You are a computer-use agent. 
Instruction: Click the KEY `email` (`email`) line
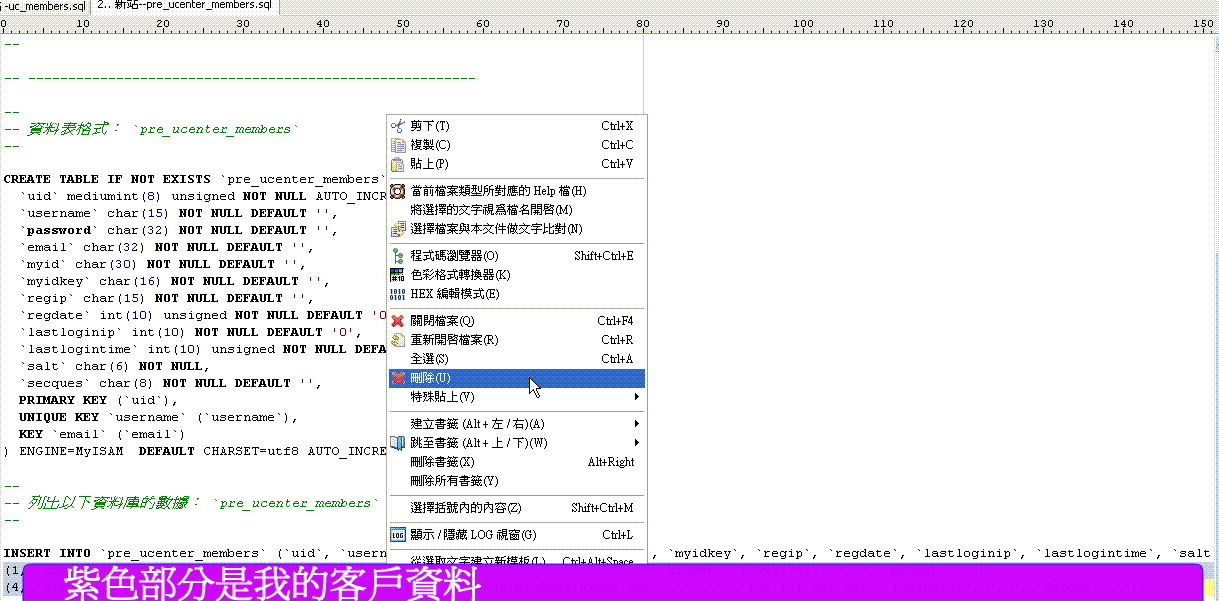103,434
